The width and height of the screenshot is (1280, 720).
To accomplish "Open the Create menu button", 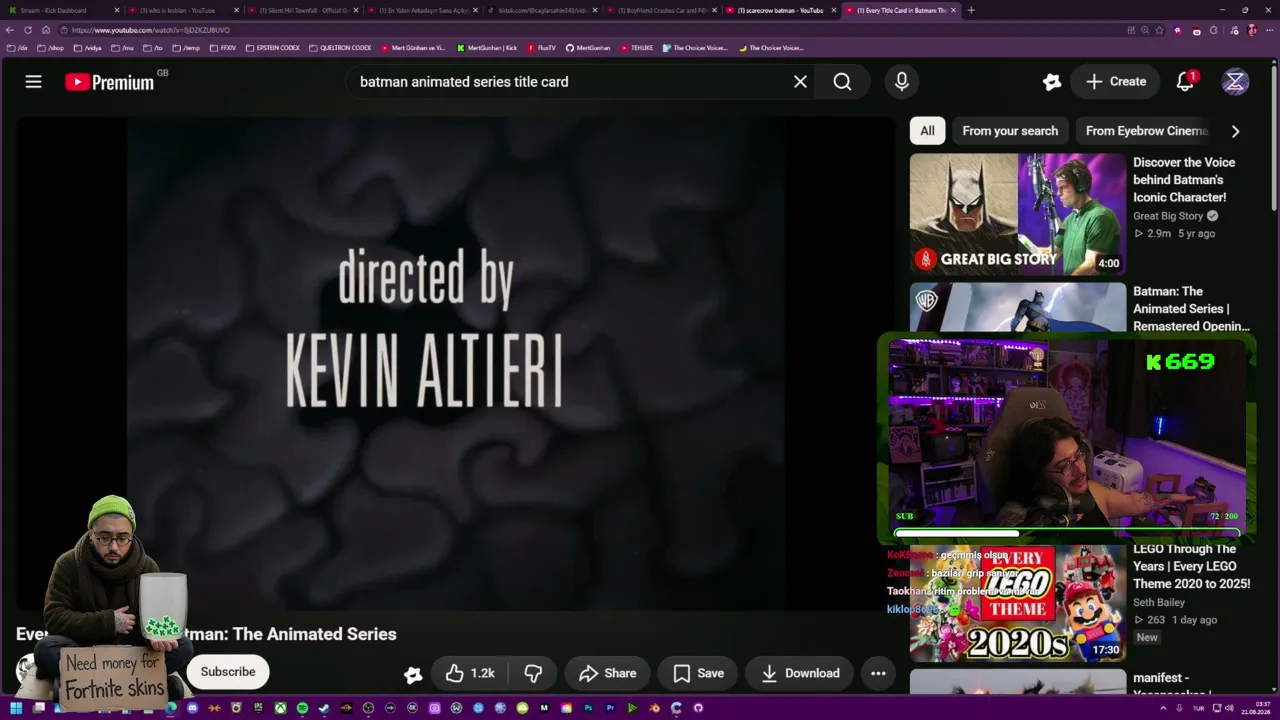I will [1115, 82].
